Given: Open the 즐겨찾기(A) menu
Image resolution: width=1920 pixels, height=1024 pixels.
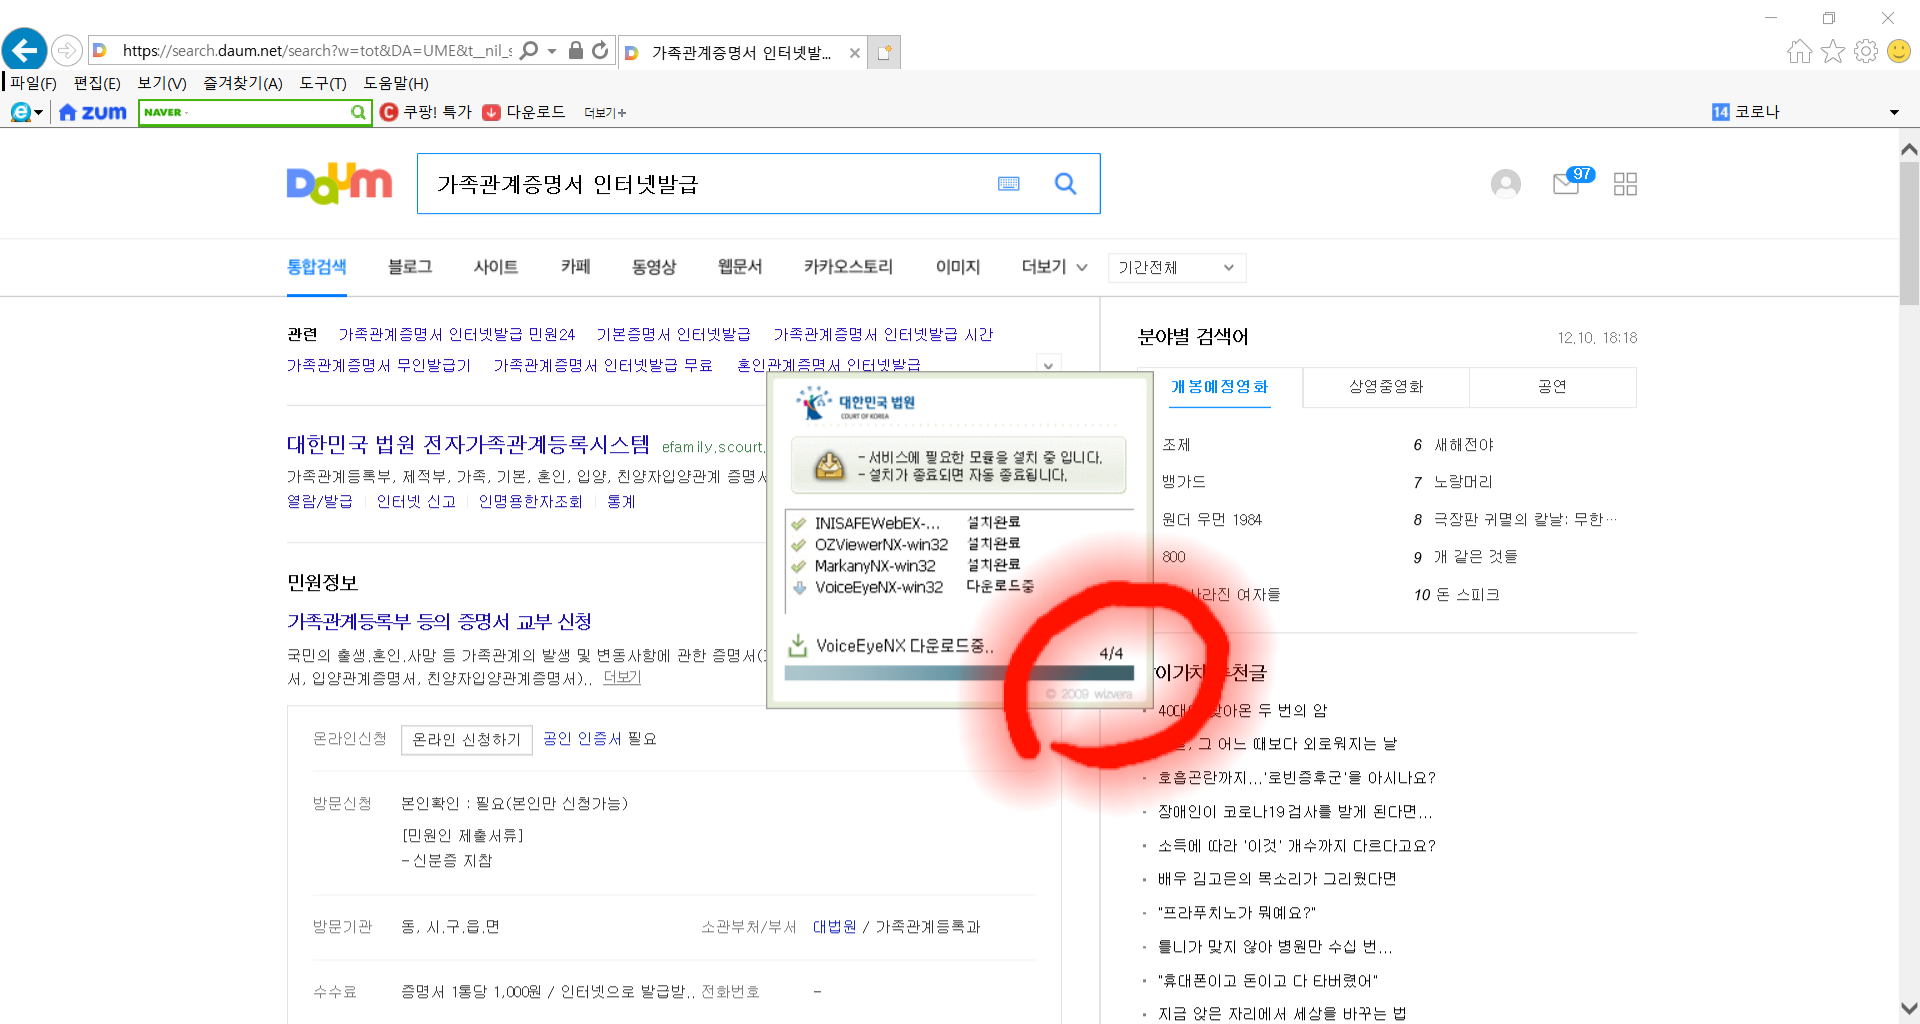Looking at the screenshot, I should click(x=243, y=83).
